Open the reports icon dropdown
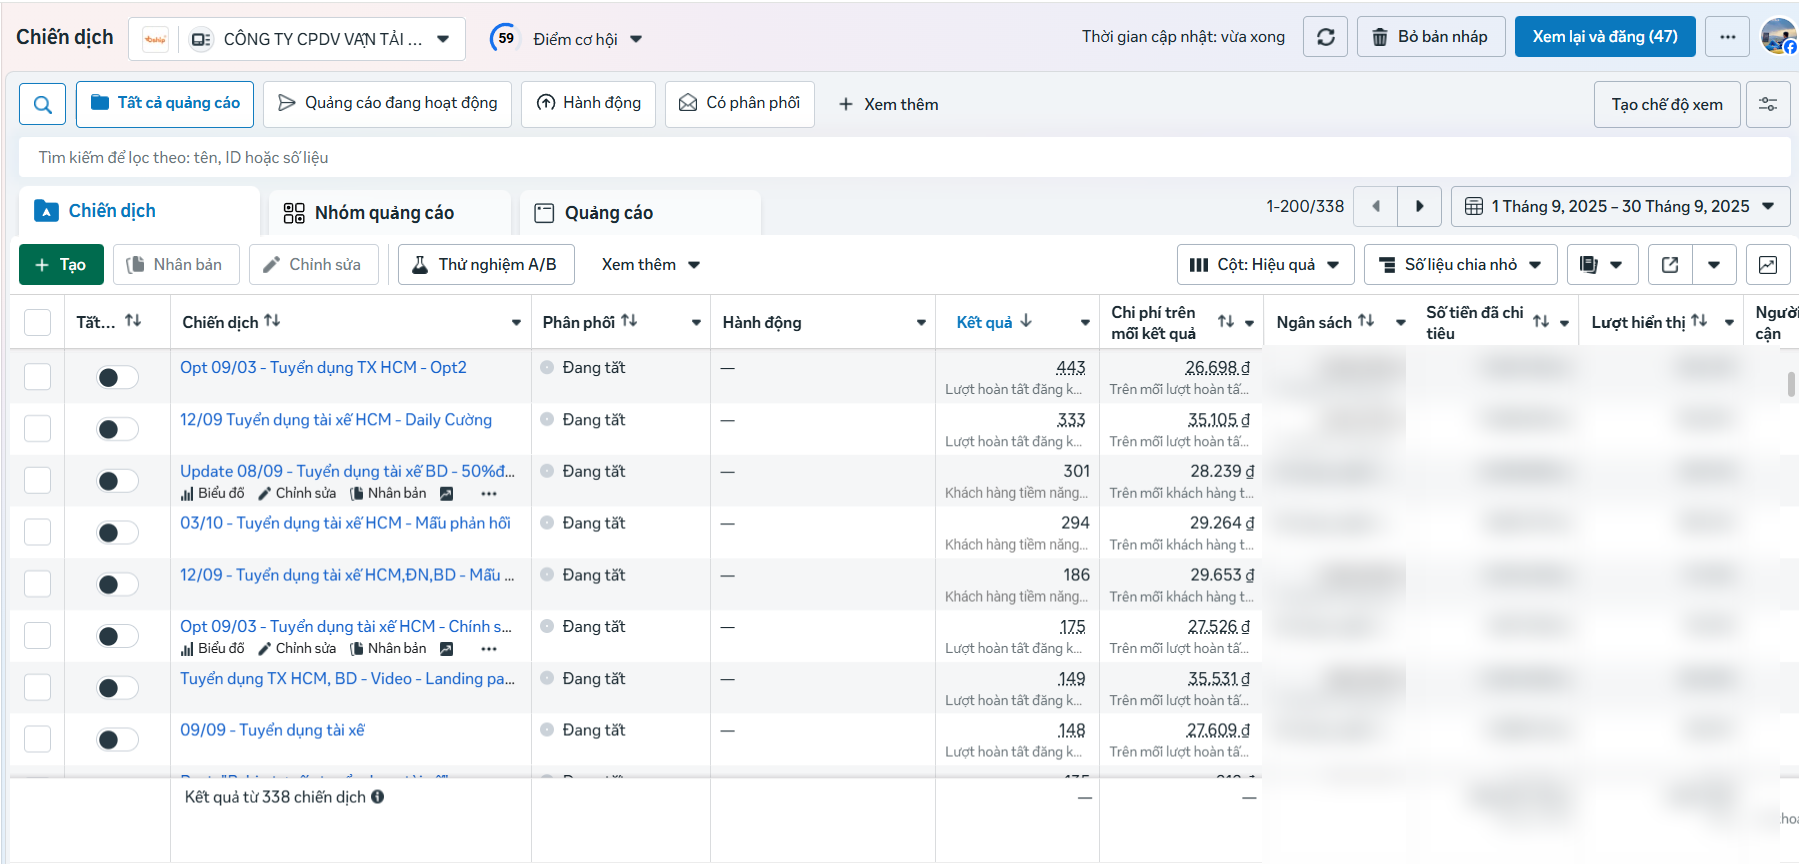 click(1602, 265)
